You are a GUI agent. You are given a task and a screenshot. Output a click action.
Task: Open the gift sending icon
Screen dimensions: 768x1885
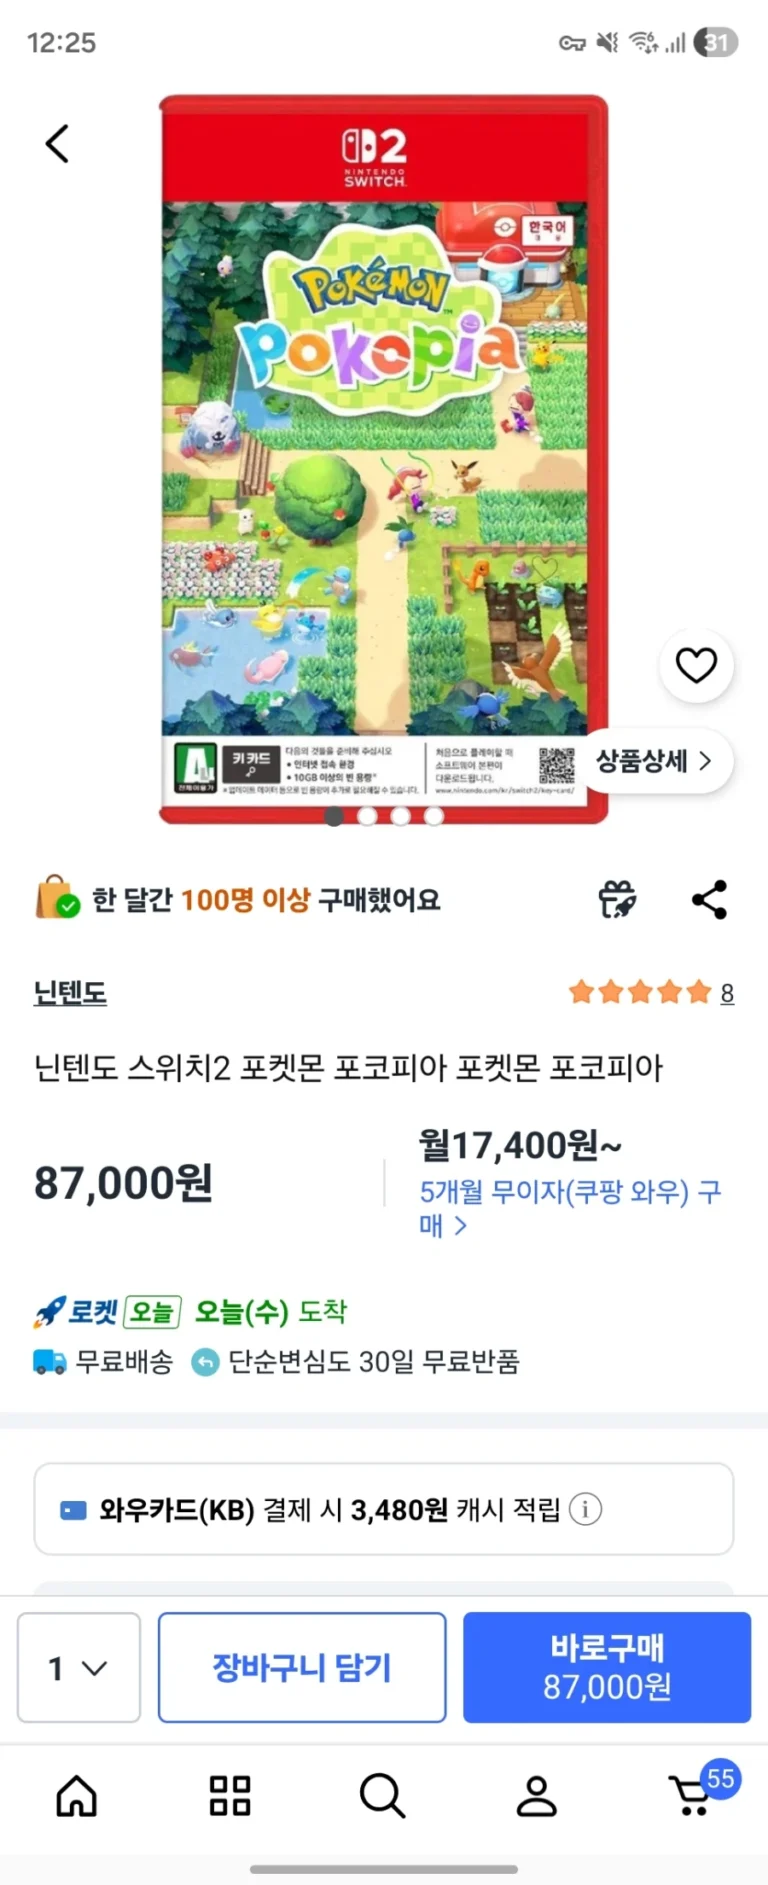click(617, 900)
